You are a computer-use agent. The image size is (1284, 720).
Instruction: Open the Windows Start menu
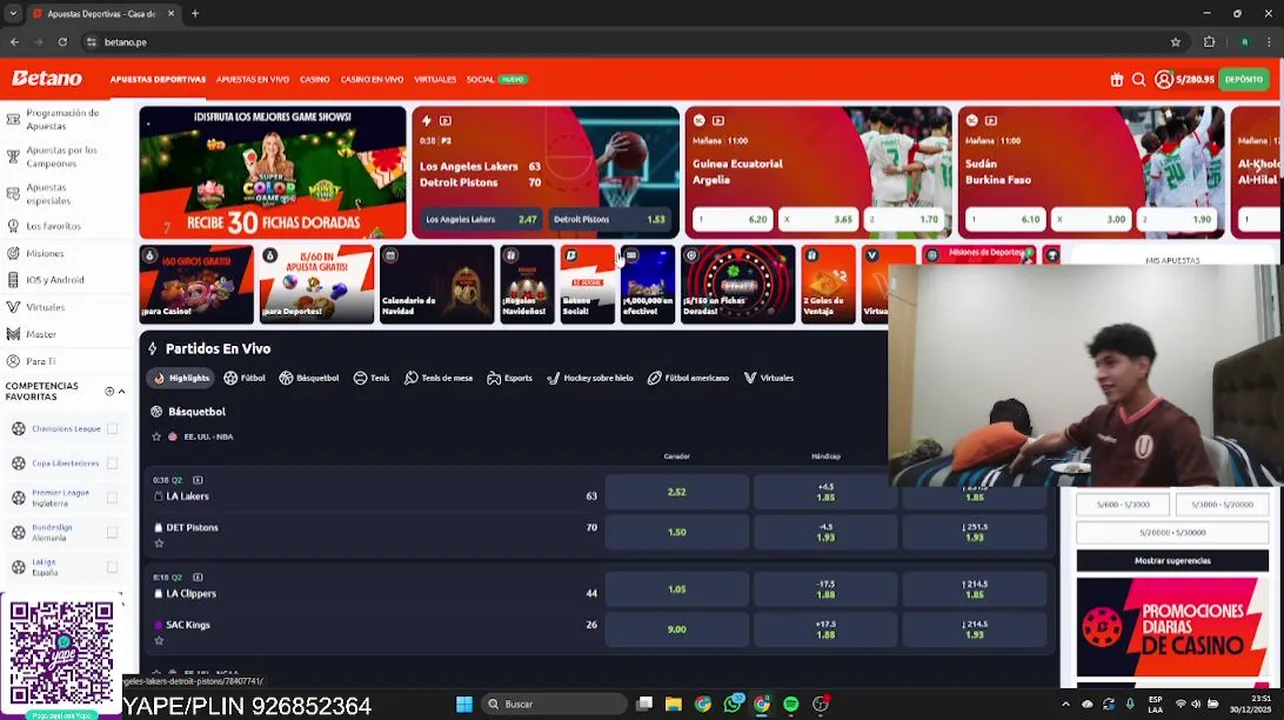464,704
